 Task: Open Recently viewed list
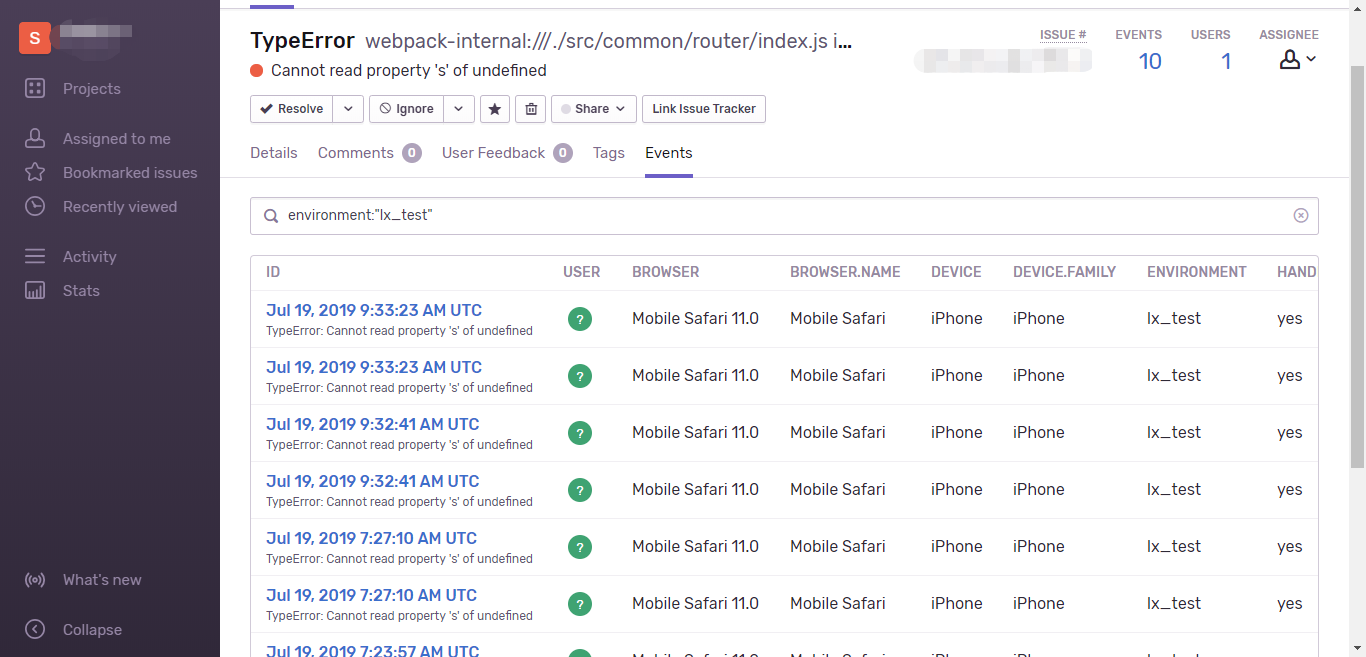click(119, 207)
